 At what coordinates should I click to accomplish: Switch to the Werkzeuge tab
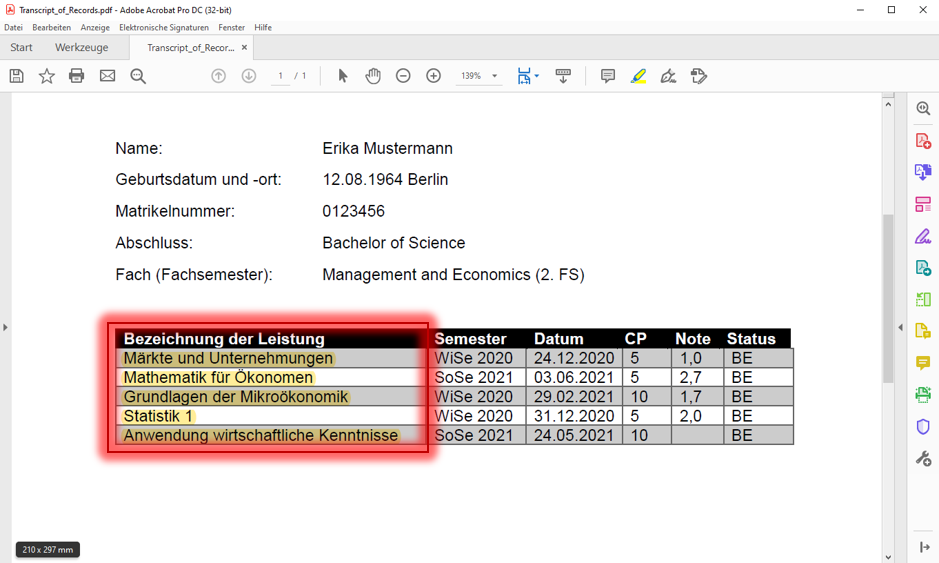point(81,47)
